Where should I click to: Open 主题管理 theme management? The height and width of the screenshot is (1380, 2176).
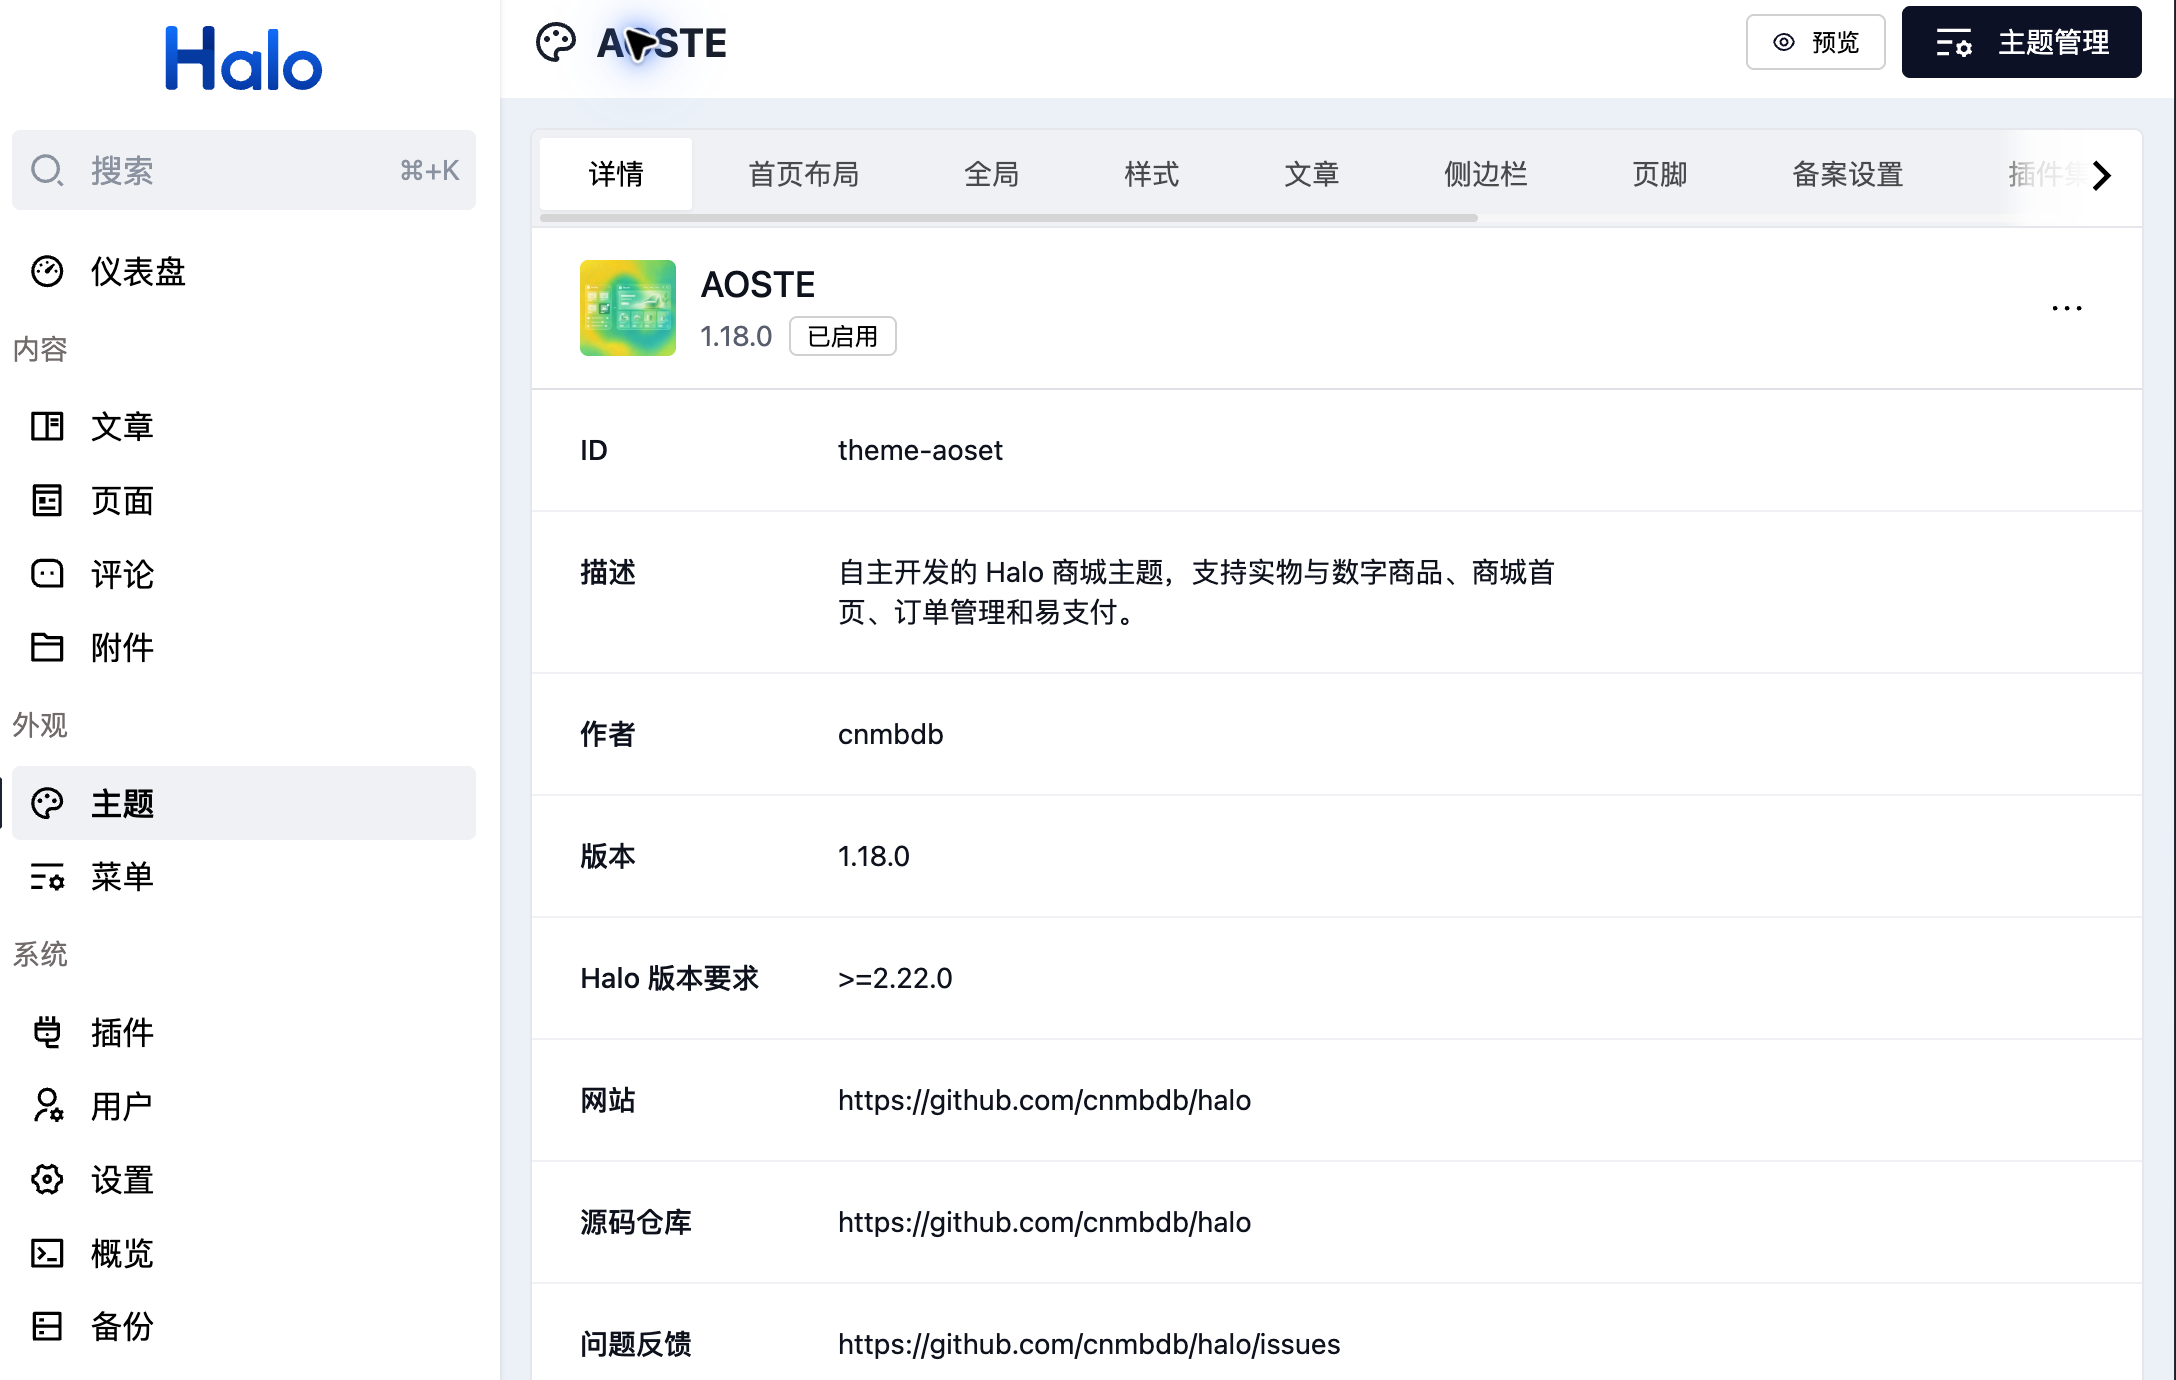point(2022,42)
